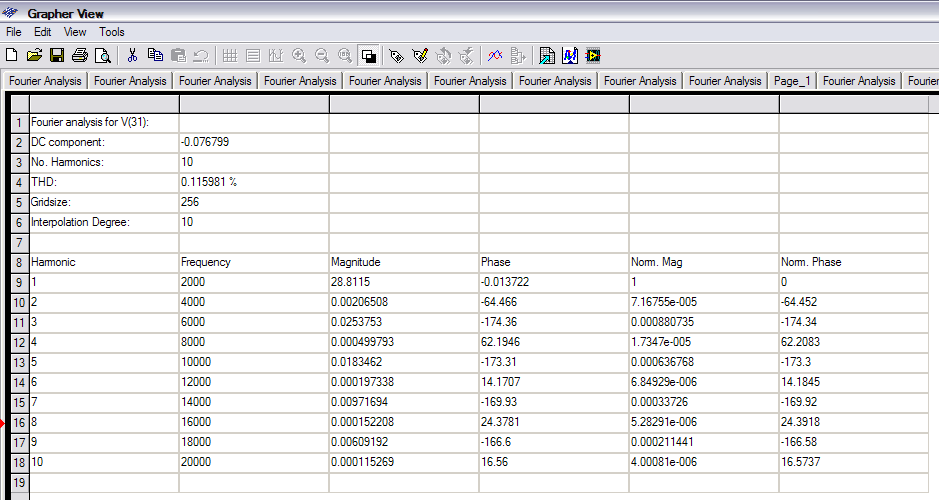Click the THD value 0.115981 %
Screen dimensions: 939x500
(254, 182)
